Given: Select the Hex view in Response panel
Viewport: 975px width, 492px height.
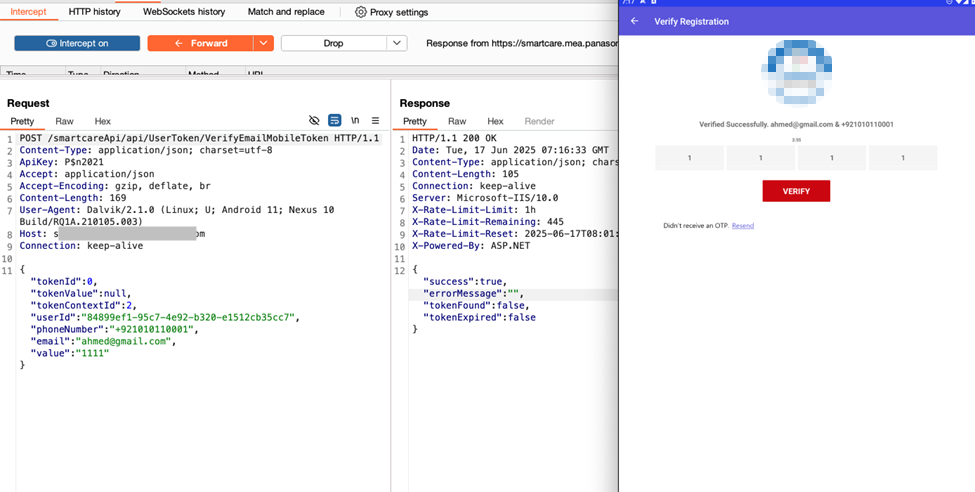Looking at the screenshot, I should 495,121.
